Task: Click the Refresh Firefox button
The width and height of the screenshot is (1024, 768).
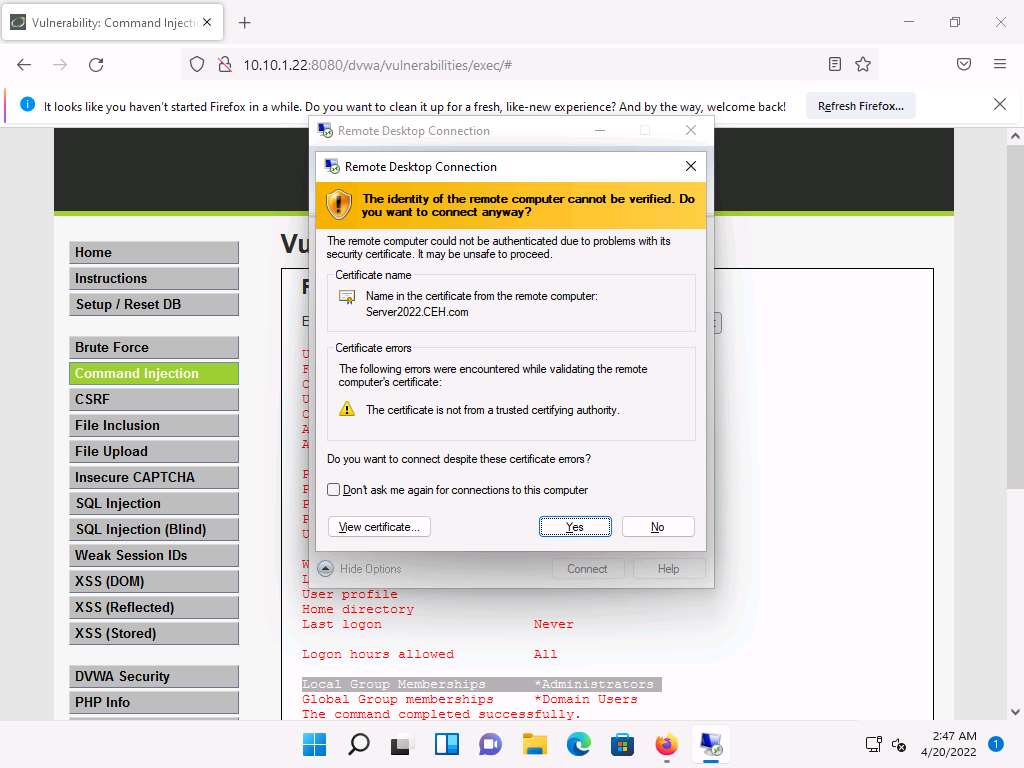Action: [860, 106]
